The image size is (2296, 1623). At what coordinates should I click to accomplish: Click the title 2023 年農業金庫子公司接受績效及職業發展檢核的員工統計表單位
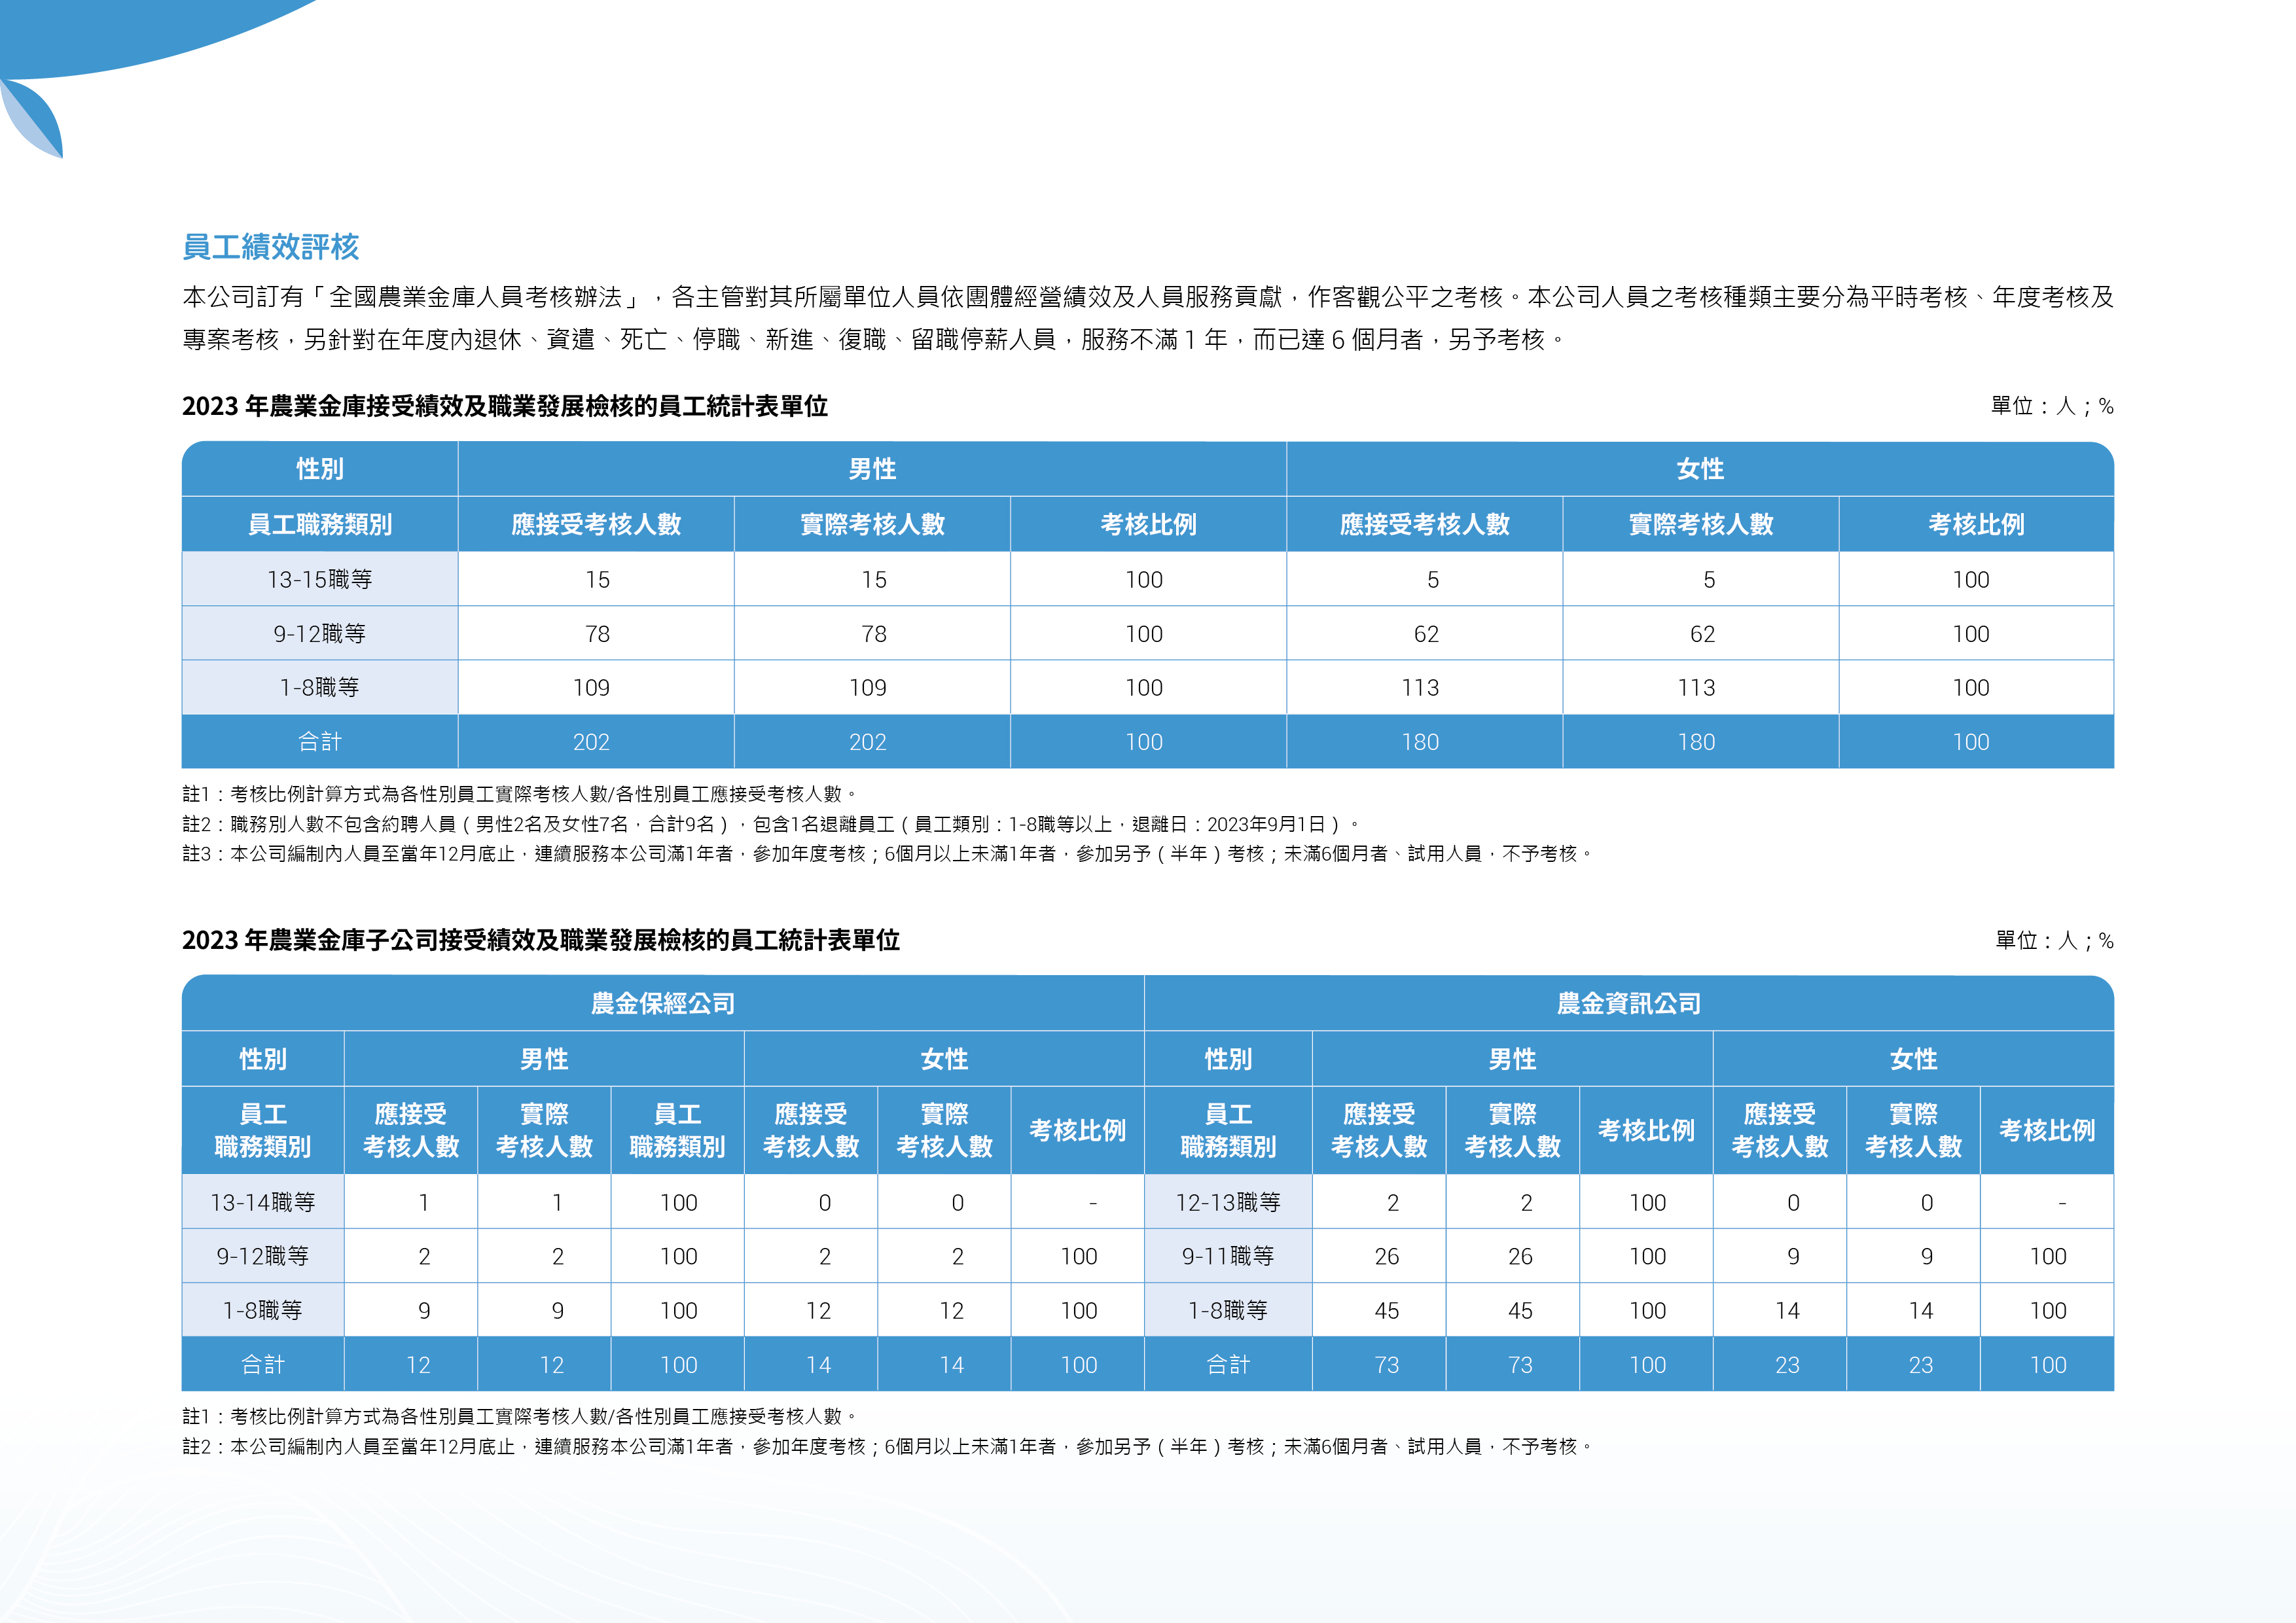click(541, 940)
